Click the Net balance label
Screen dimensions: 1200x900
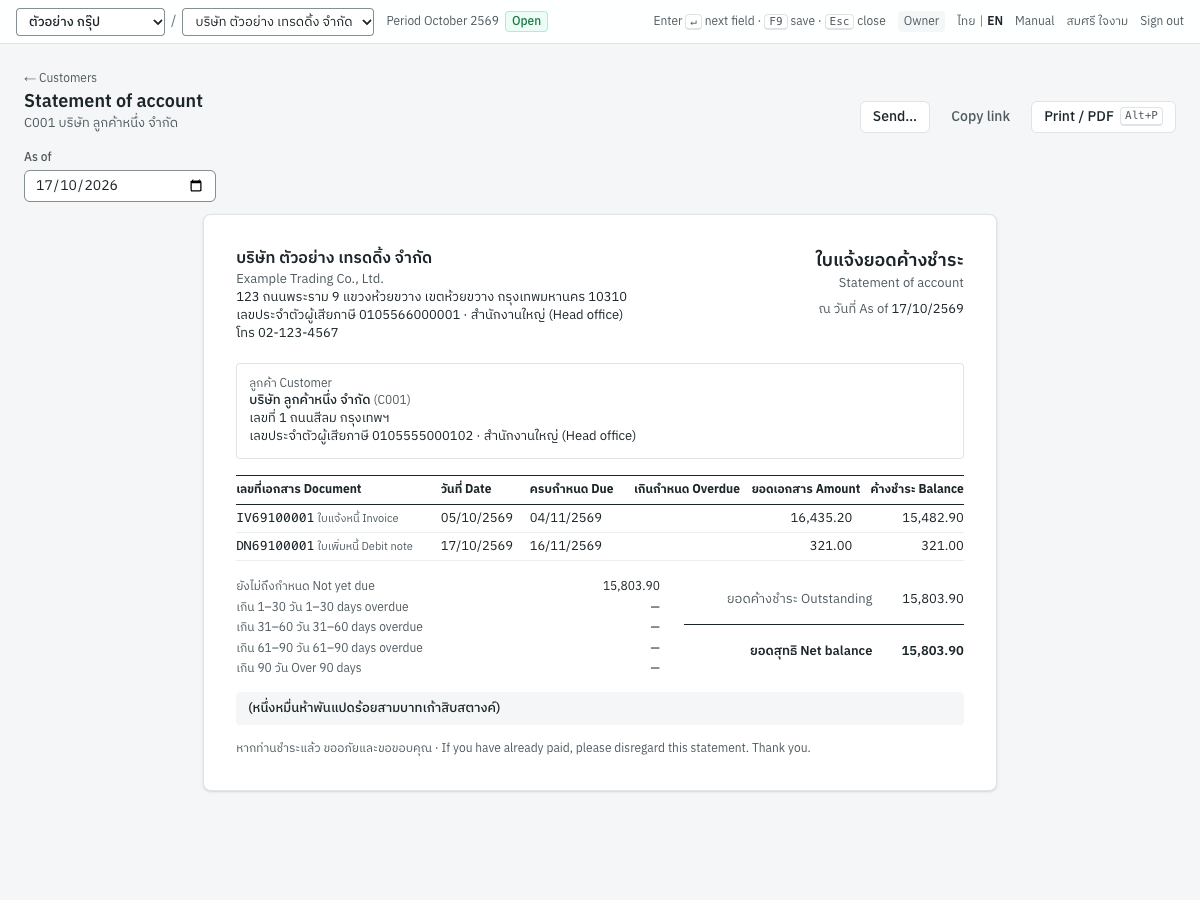click(811, 651)
